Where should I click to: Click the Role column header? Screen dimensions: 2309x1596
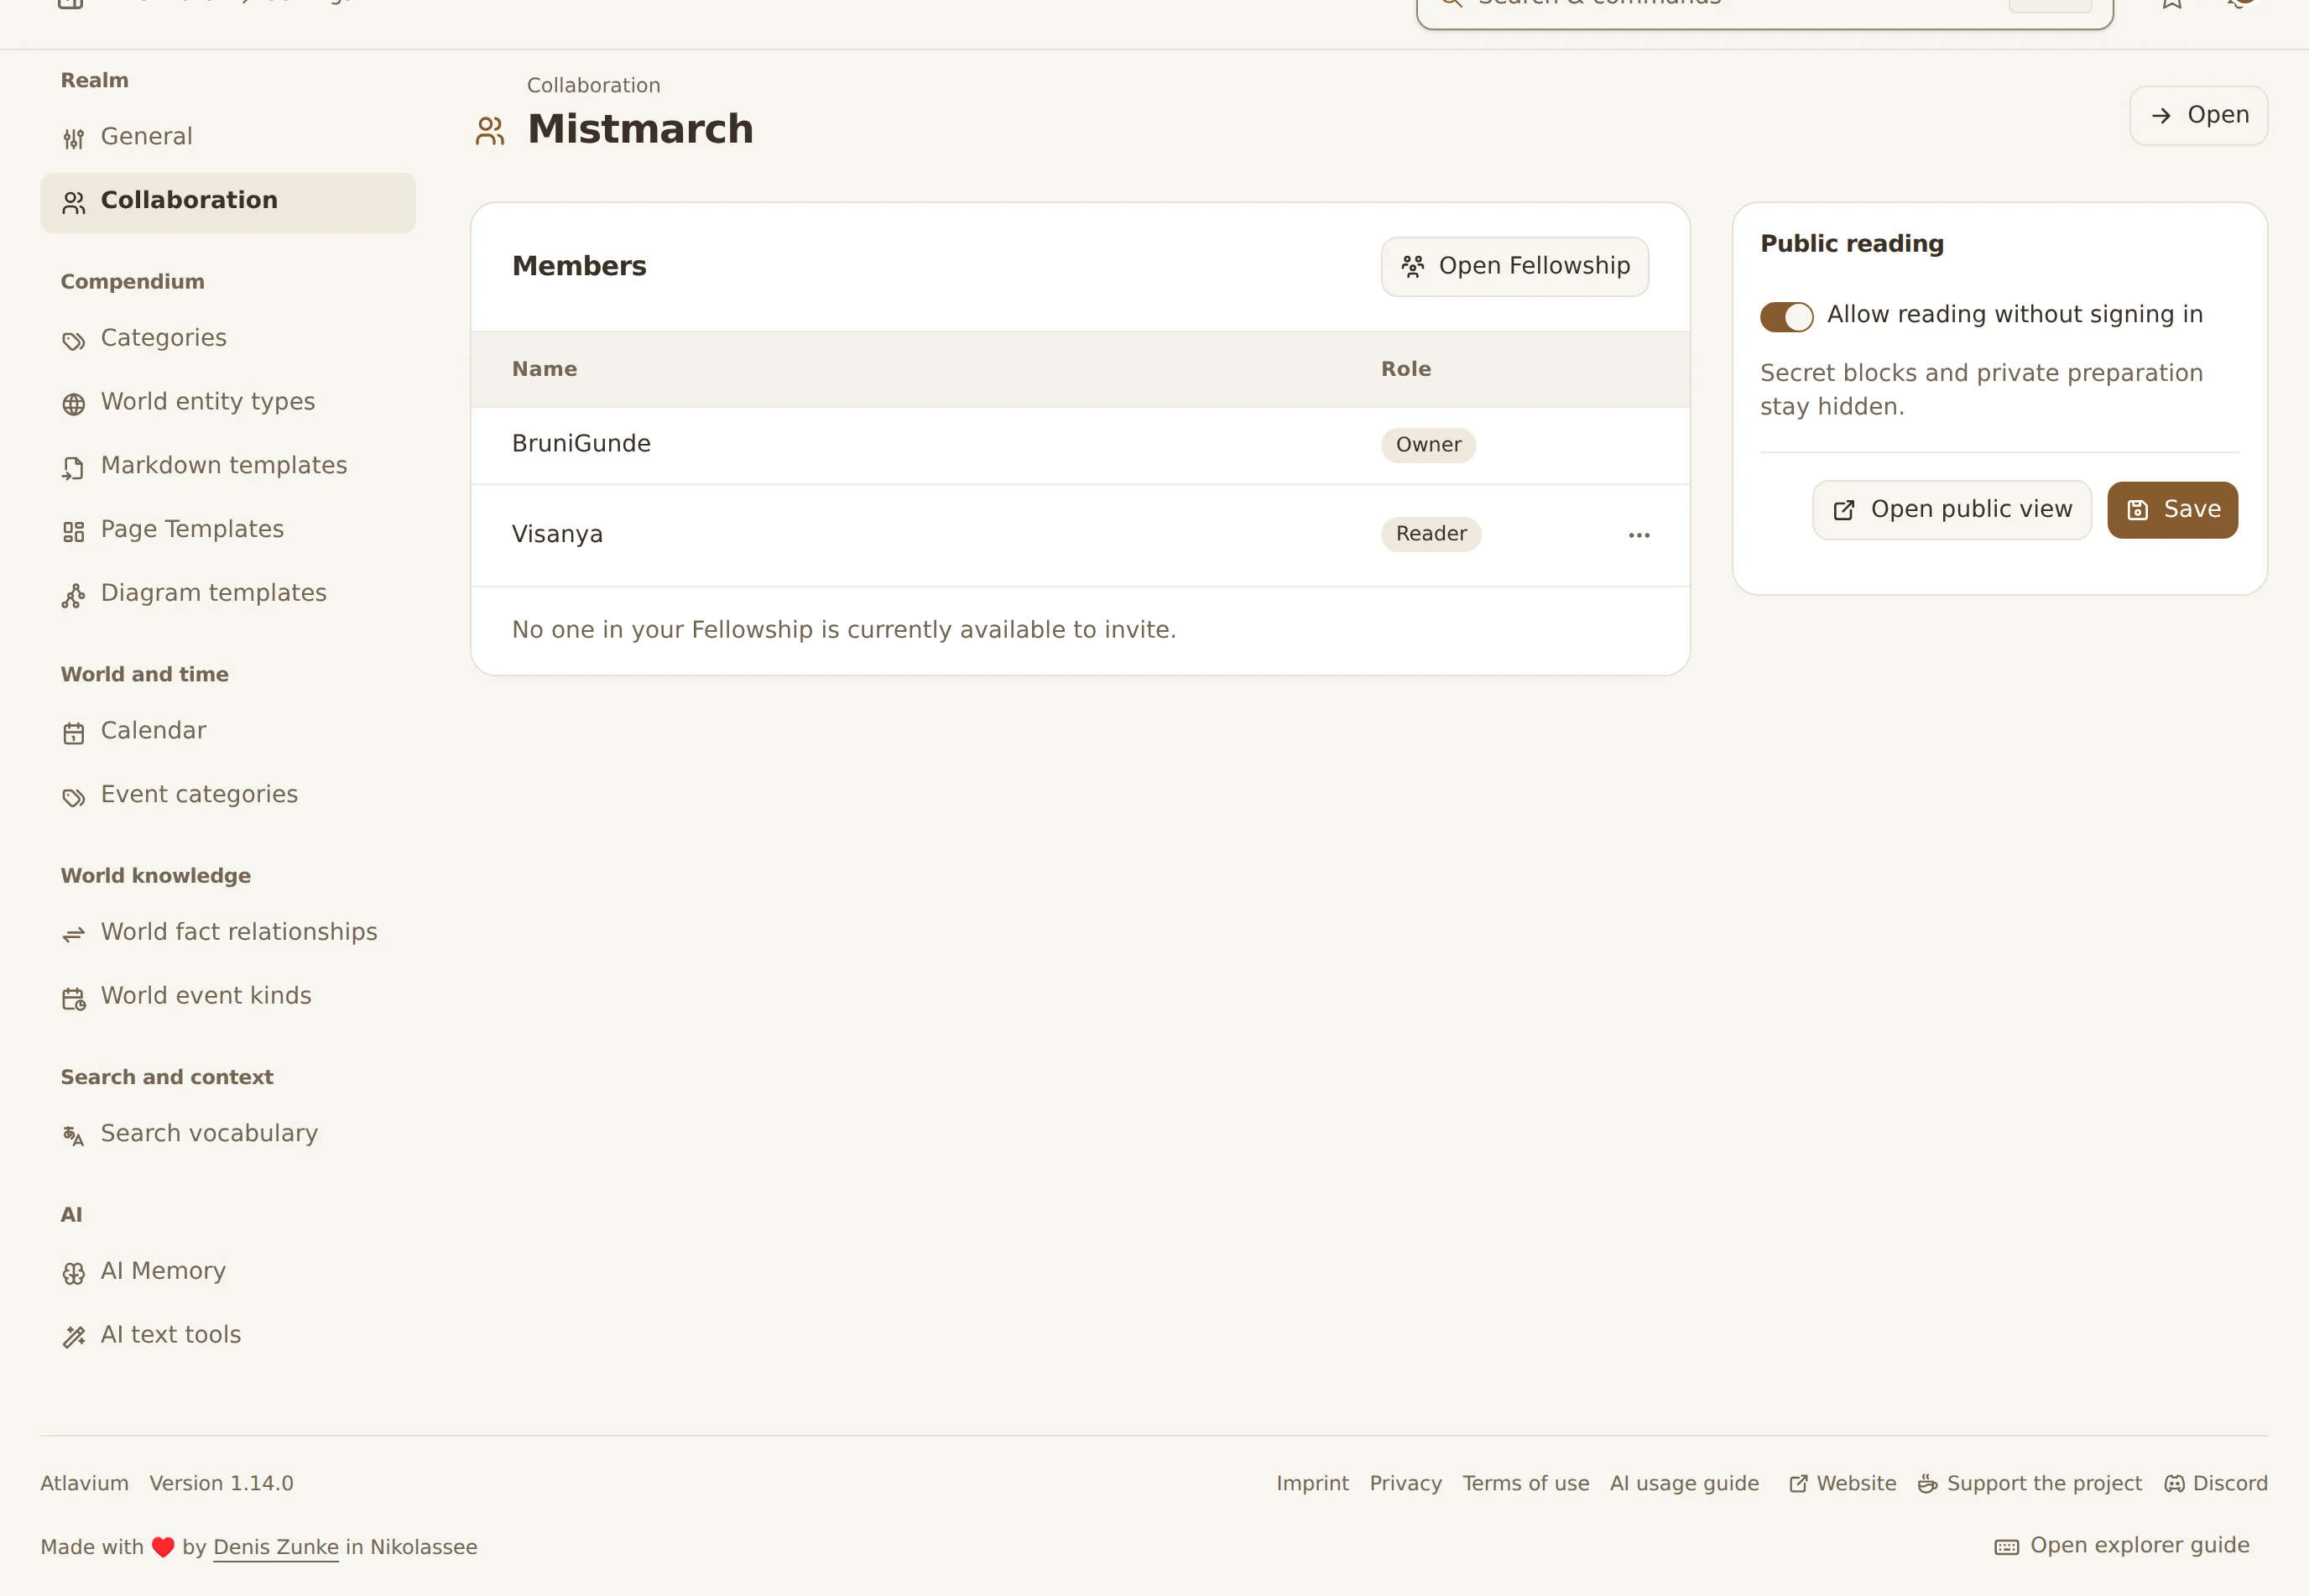tap(1406, 369)
